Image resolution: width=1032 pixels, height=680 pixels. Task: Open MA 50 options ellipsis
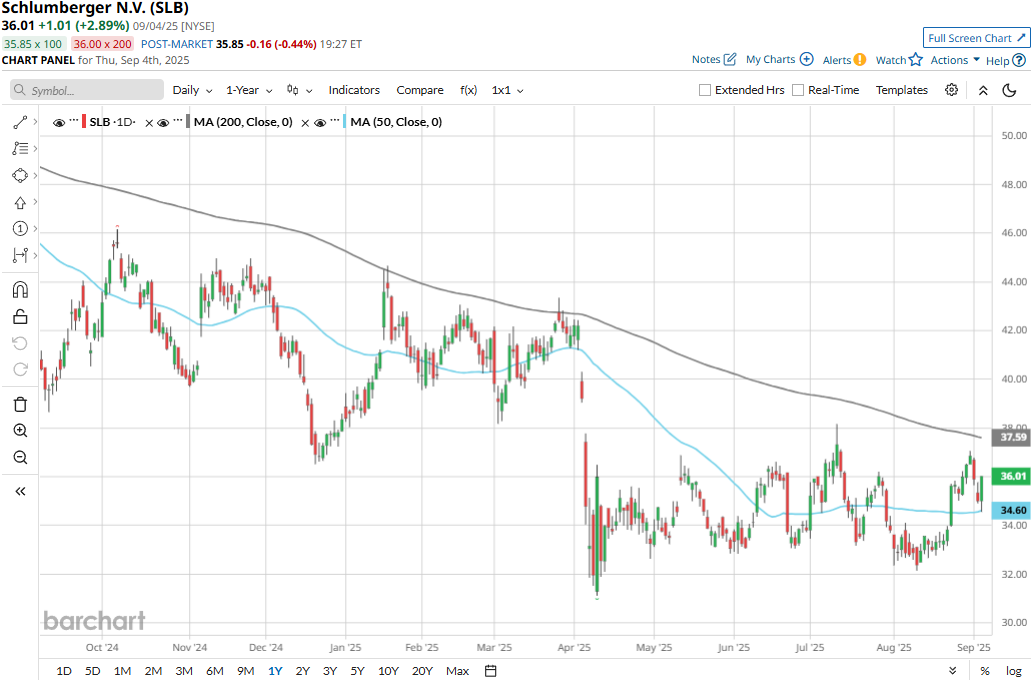click(x=335, y=120)
